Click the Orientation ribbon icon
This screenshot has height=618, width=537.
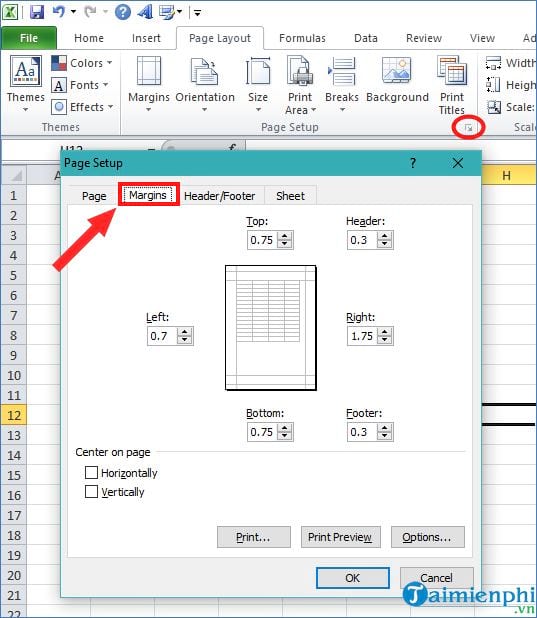[204, 71]
